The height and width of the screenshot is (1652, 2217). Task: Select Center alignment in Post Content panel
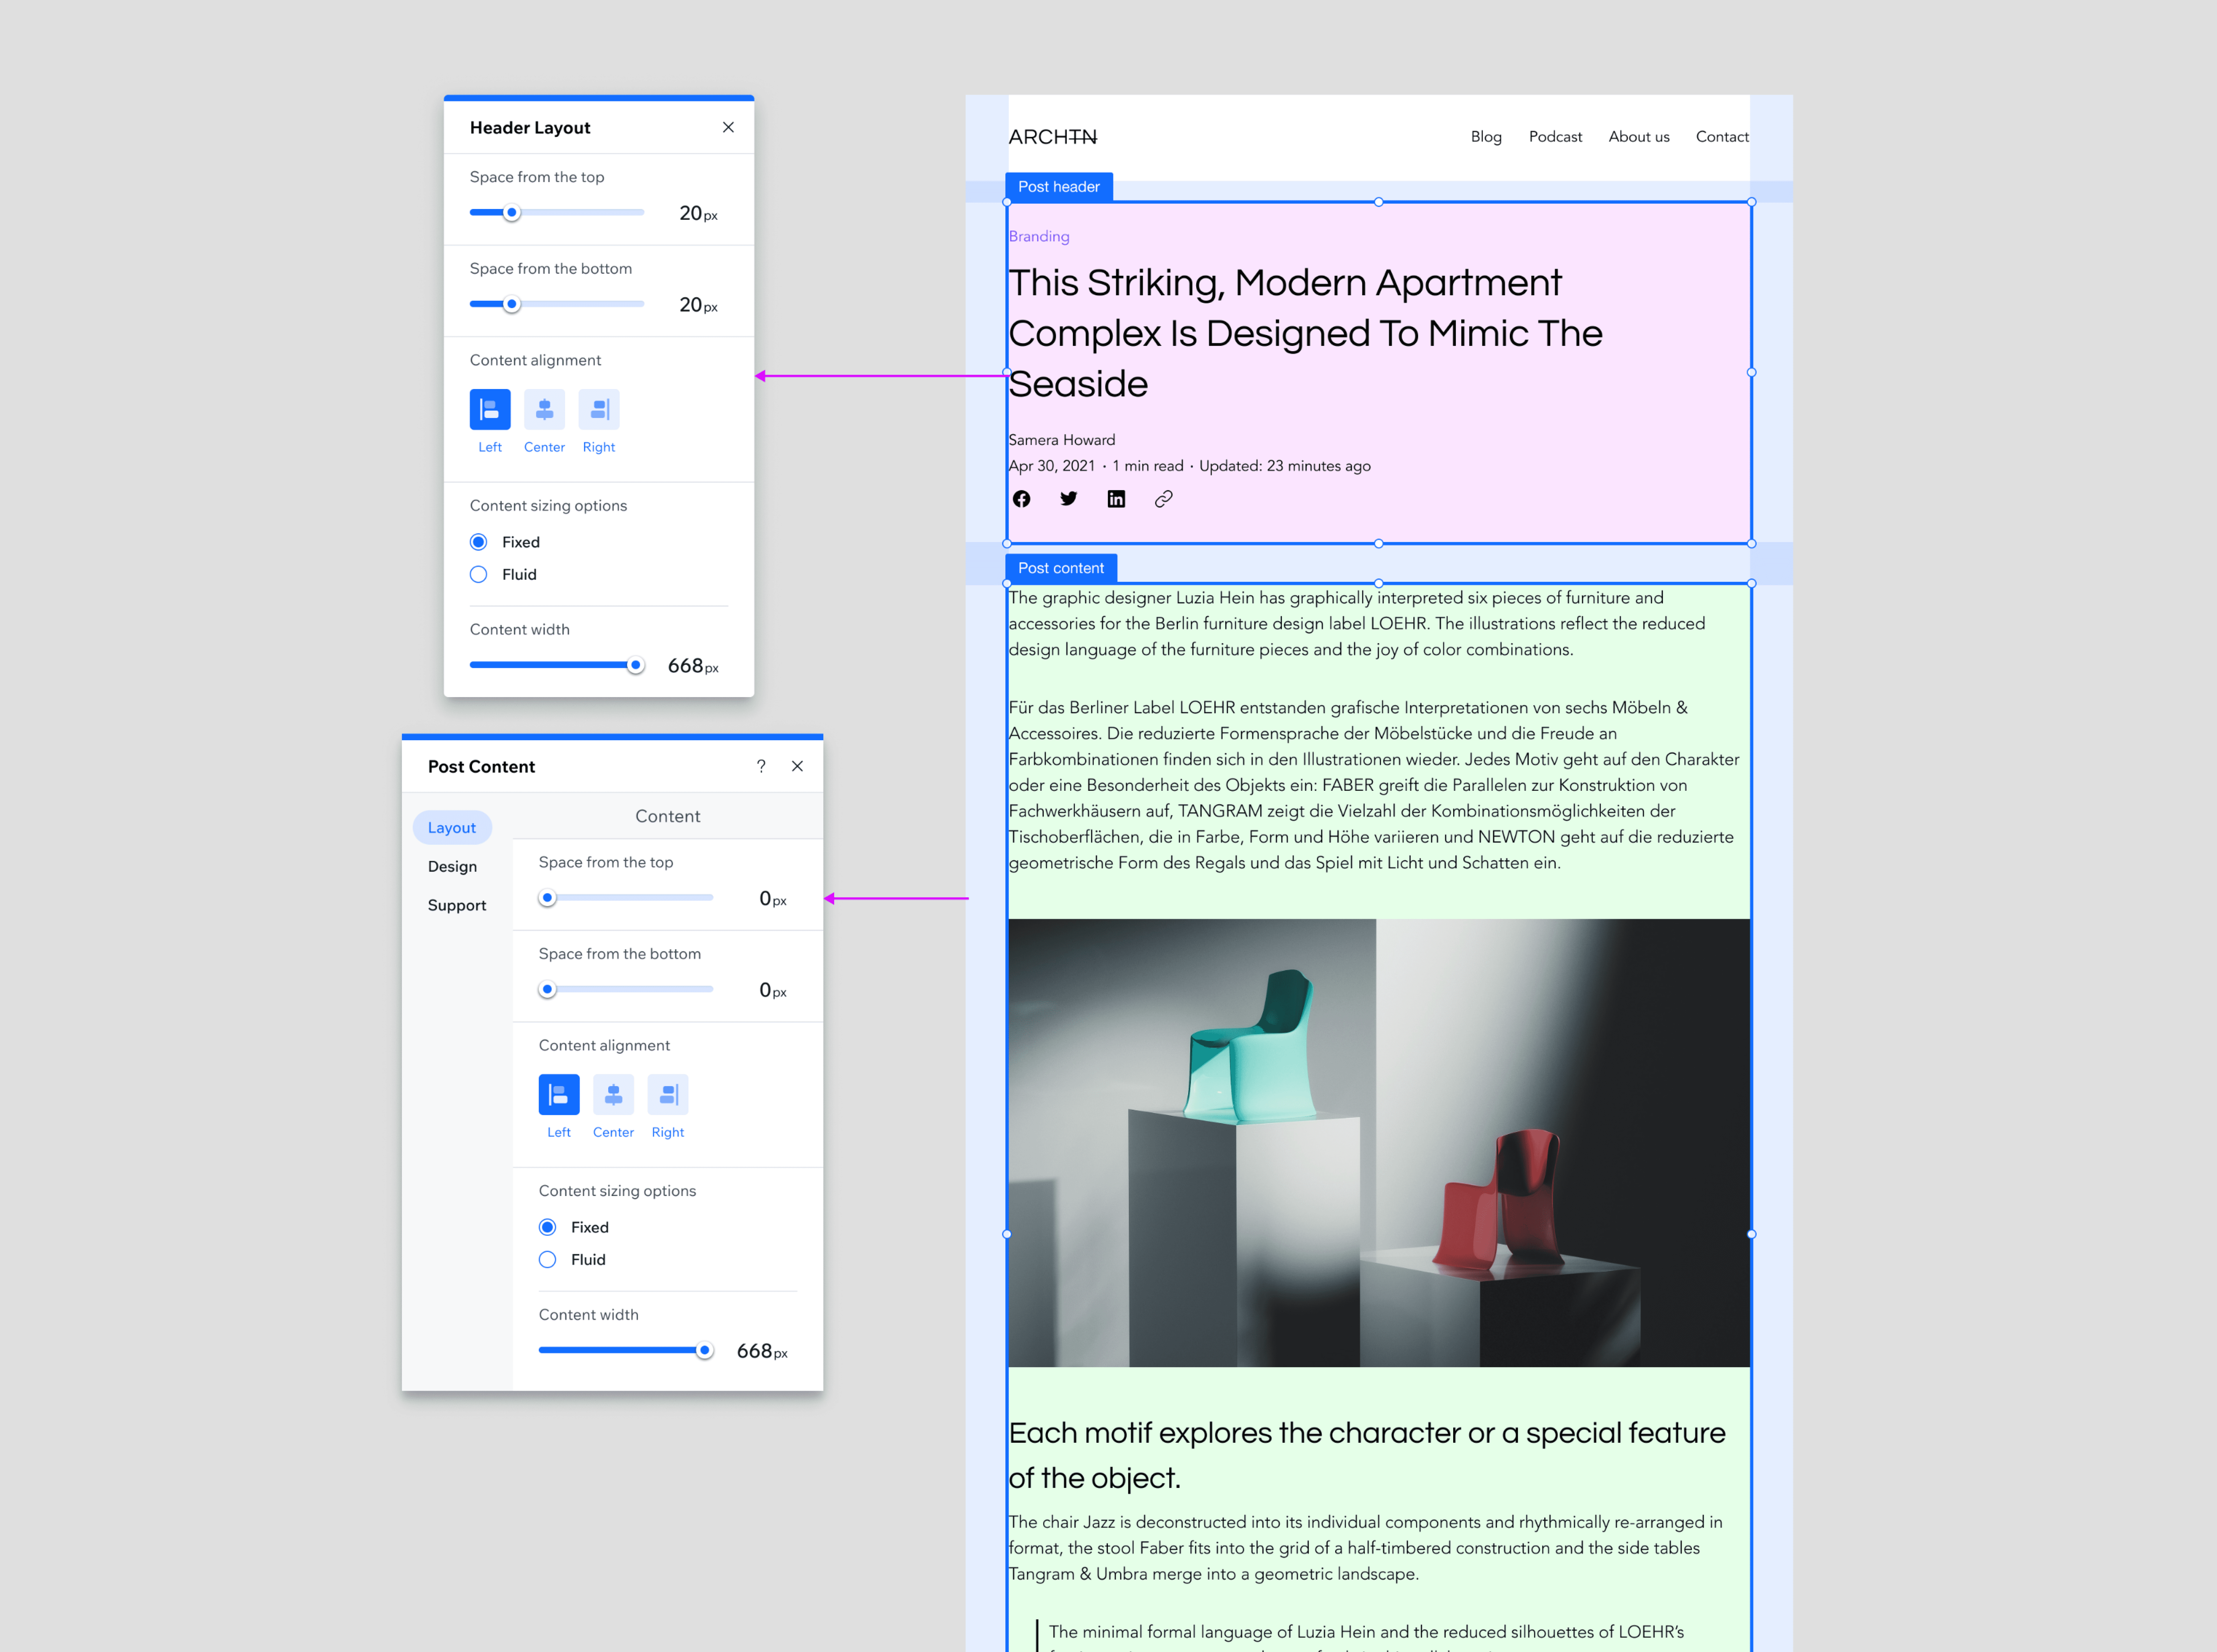(x=613, y=1094)
